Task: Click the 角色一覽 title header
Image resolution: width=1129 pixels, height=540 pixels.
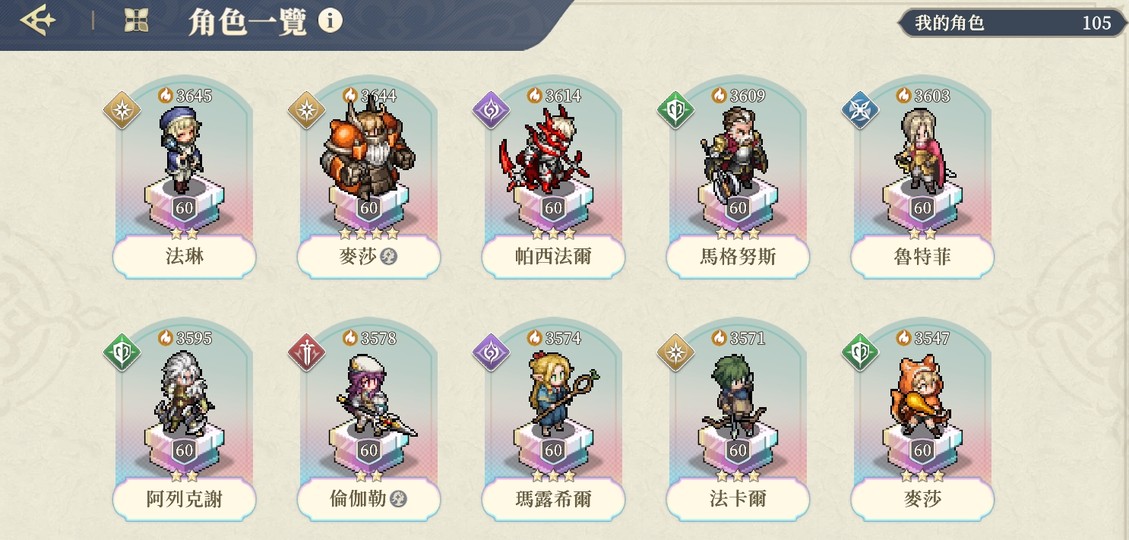Action: (247, 22)
